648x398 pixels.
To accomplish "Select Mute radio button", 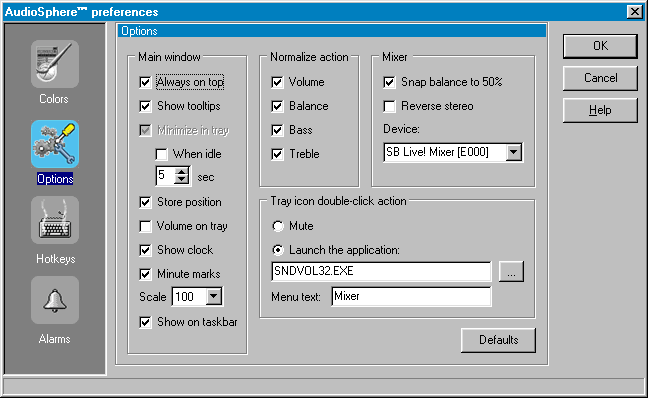I will (278, 226).
